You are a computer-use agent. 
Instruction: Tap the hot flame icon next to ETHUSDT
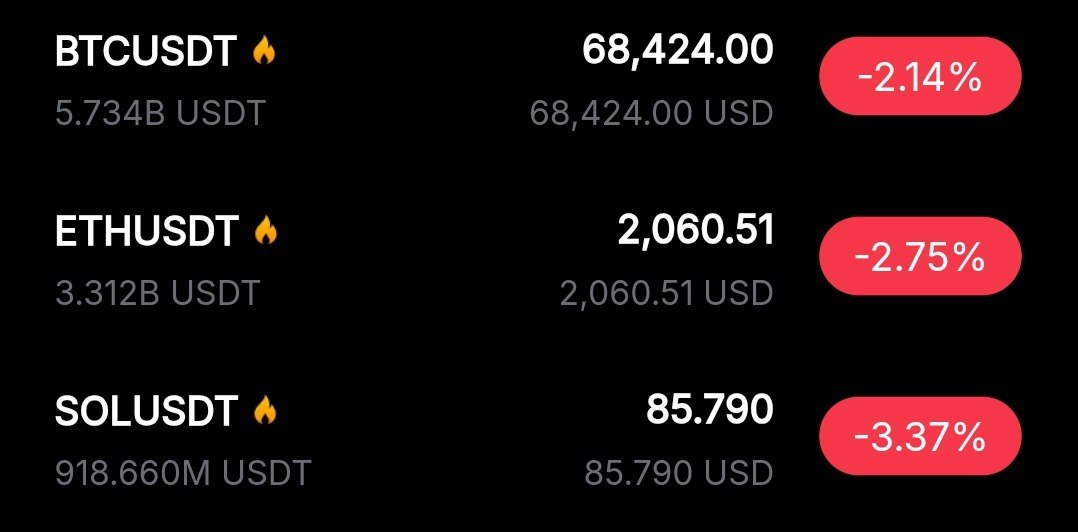coord(265,232)
